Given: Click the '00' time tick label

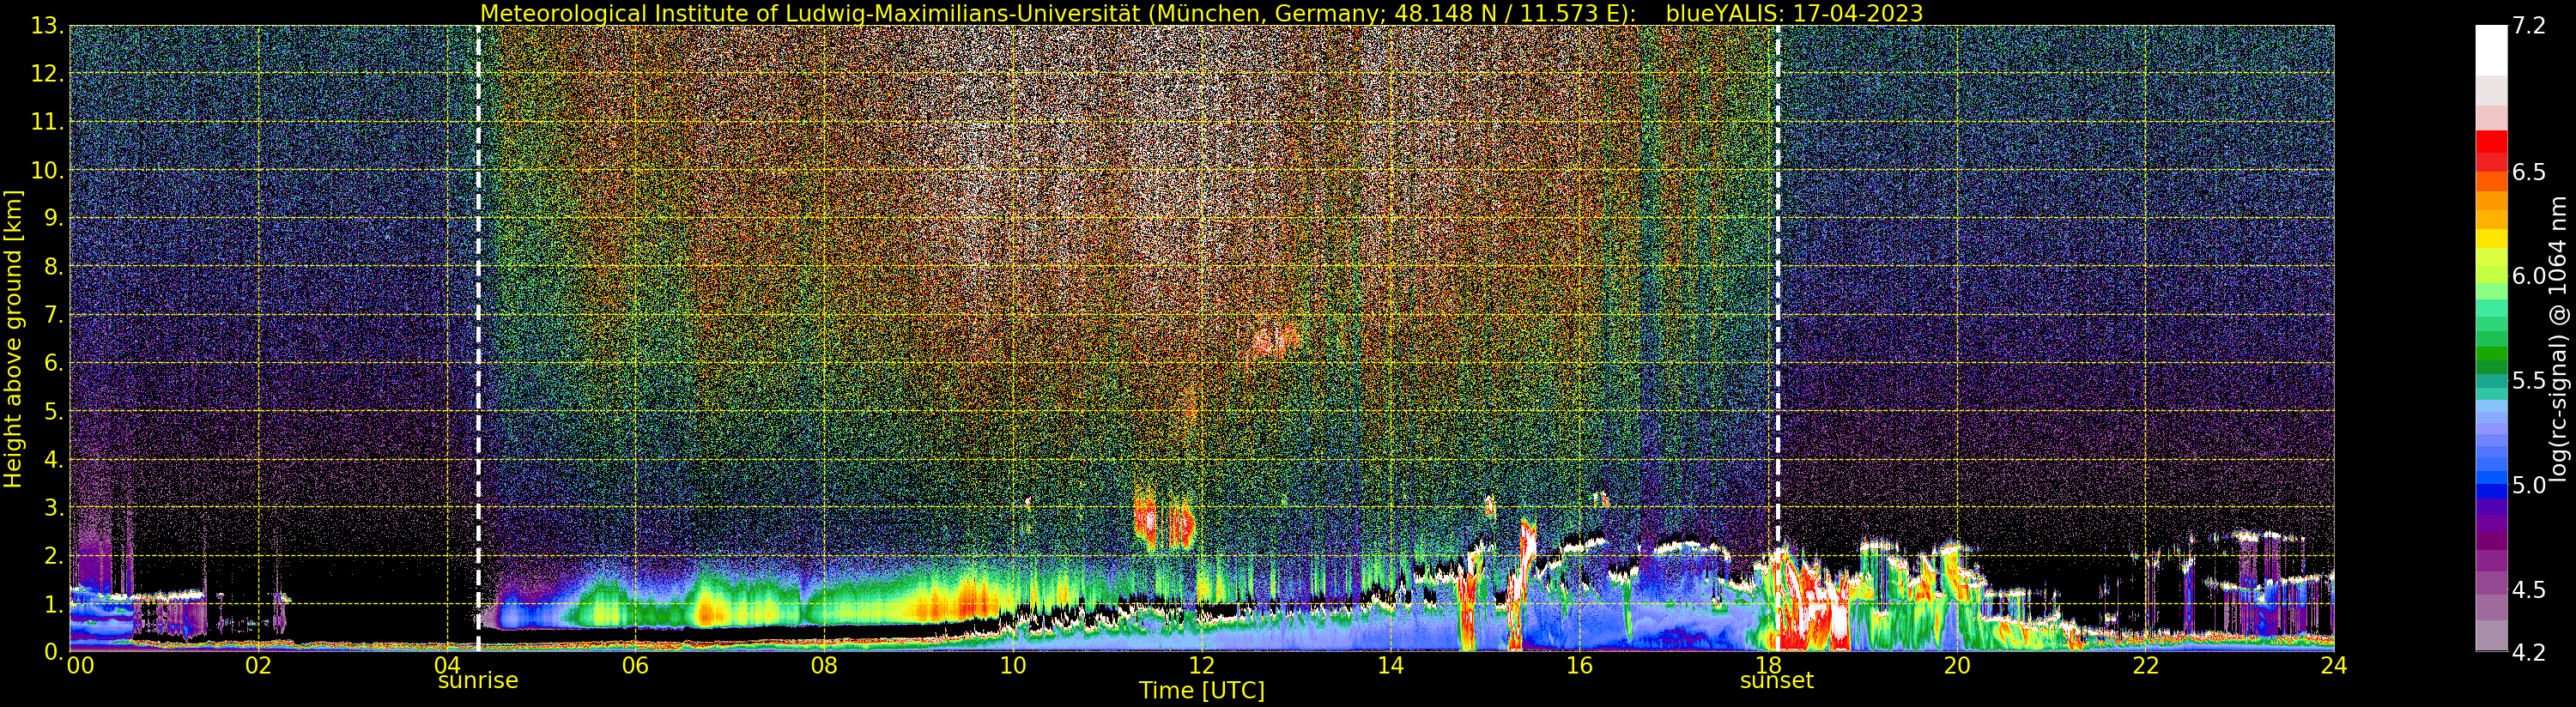Looking at the screenshot, I should 80,666.
